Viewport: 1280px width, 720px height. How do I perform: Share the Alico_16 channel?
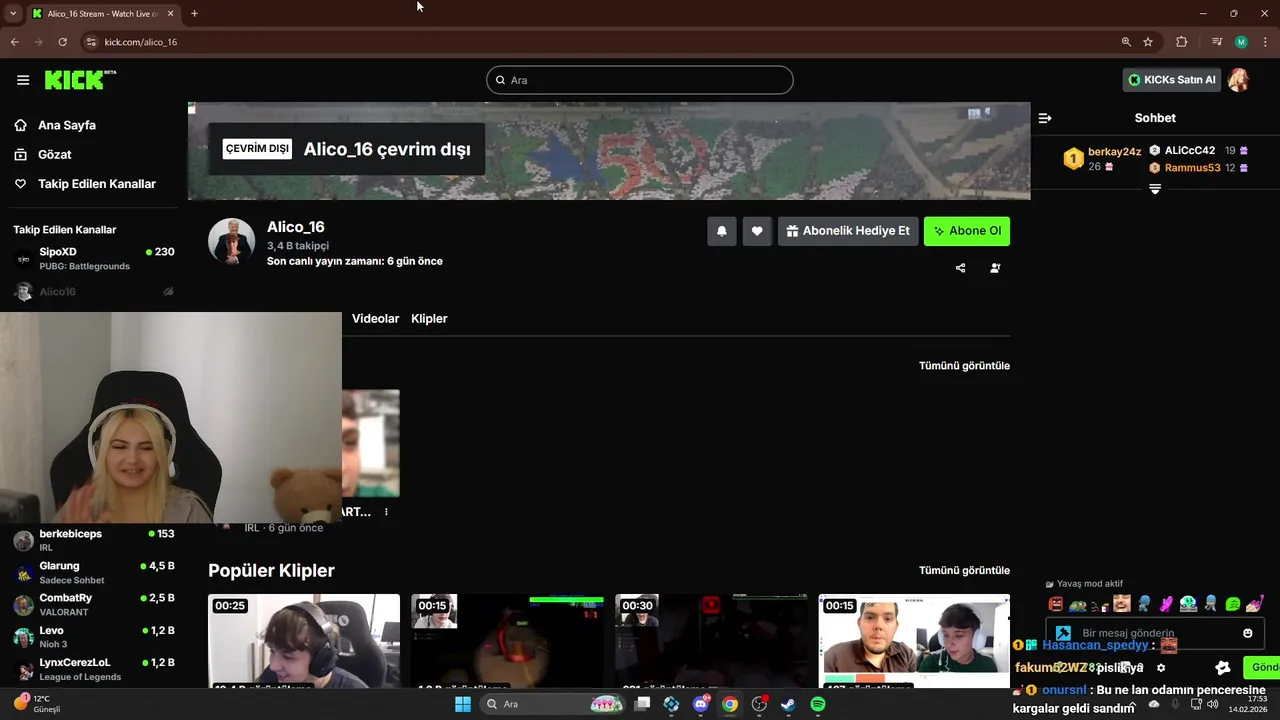[960, 268]
